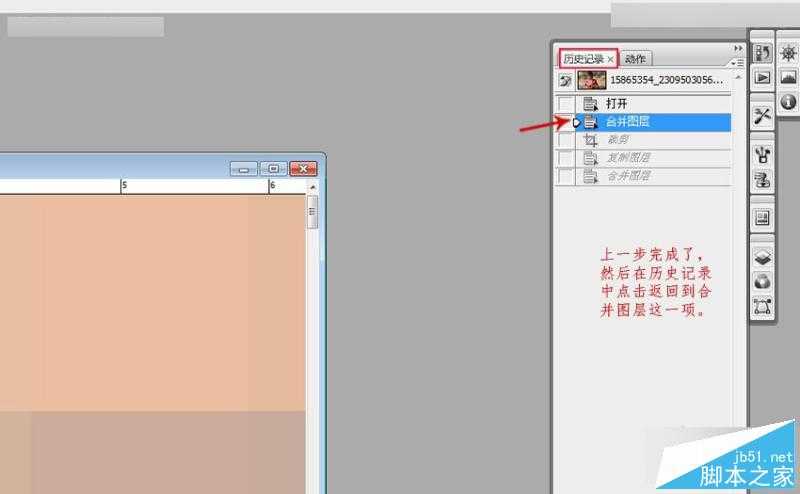Click the history snapshot thumbnail
This screenshot has height=494, width=800.
[x=593, y=80]
